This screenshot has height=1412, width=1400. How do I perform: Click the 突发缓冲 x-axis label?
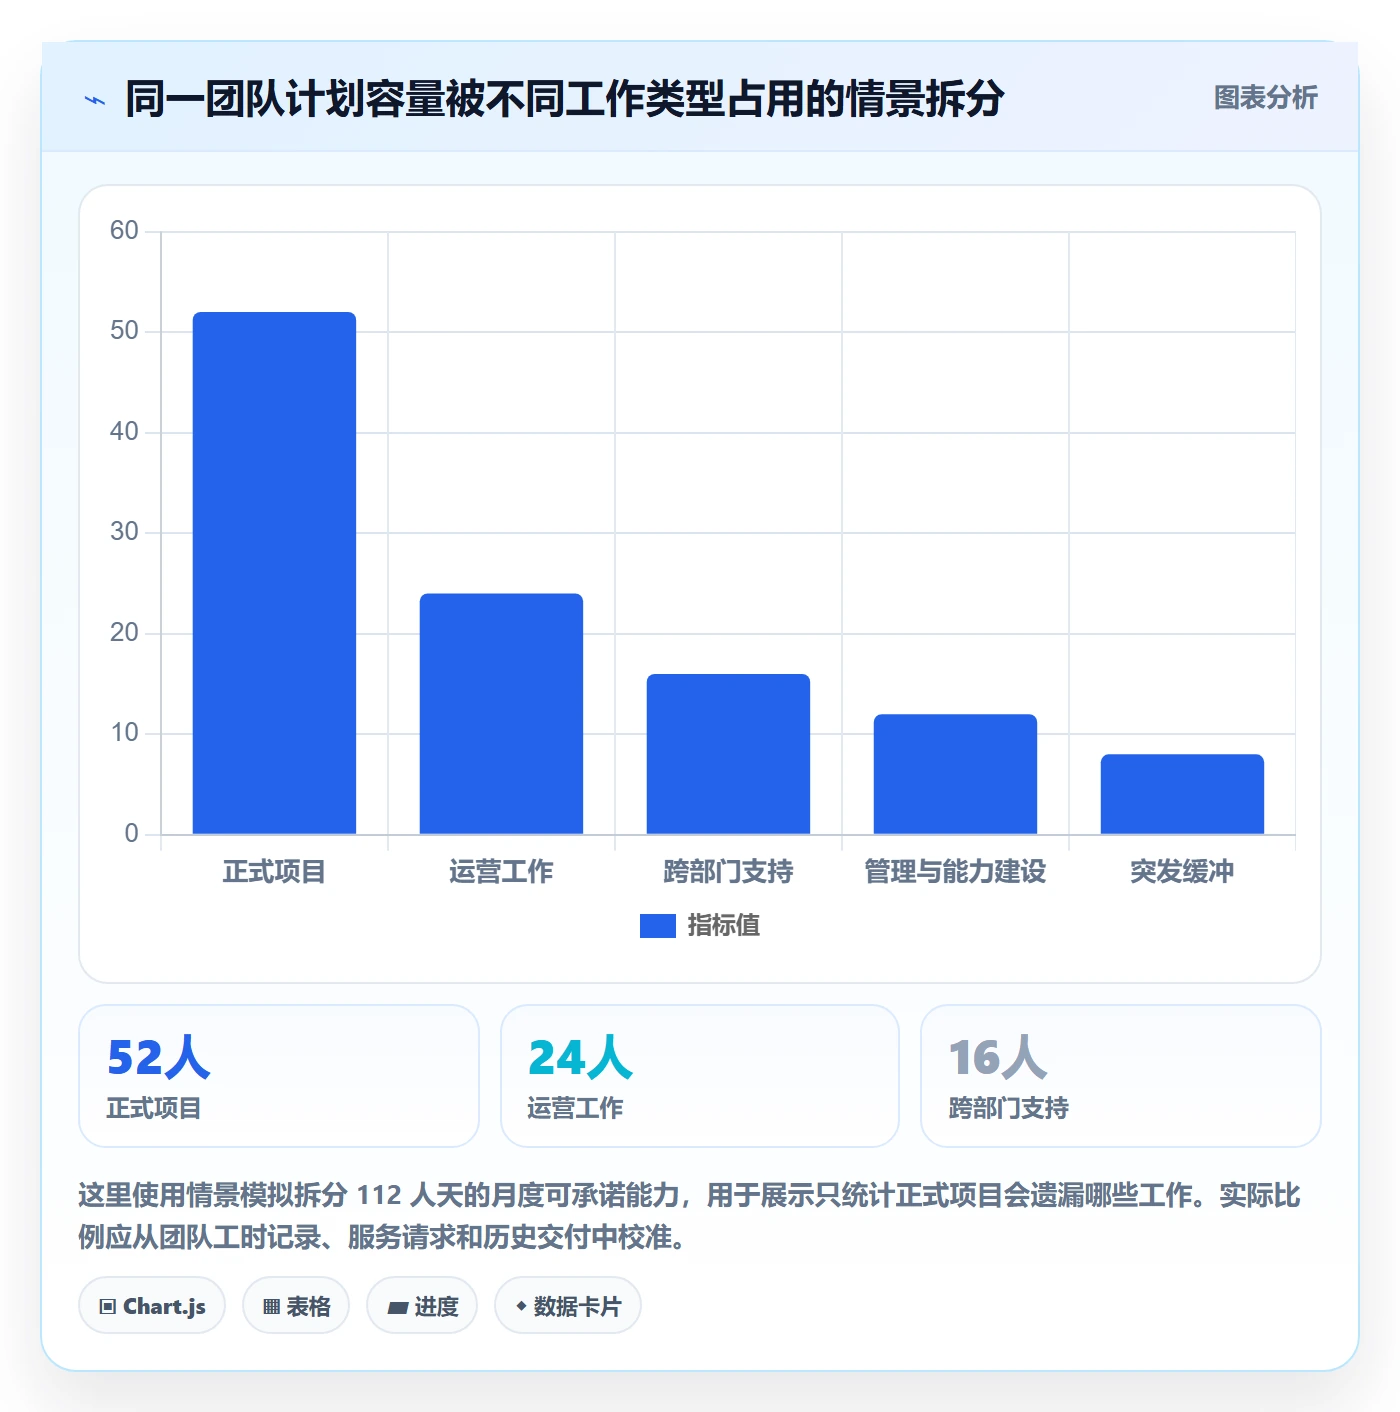pyautogui.click(x=1182, y=872)
